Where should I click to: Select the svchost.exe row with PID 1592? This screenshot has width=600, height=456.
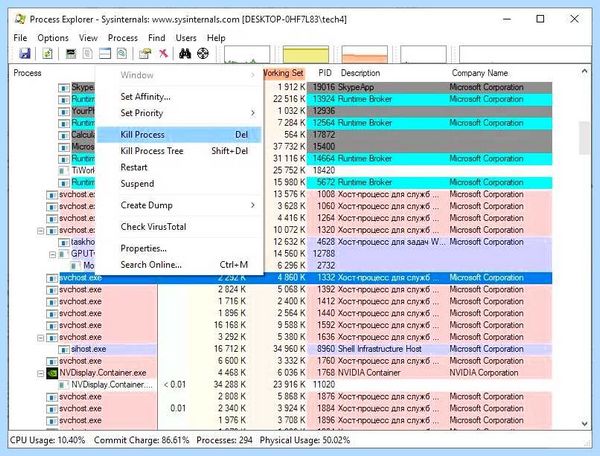[x=299, y=325]
